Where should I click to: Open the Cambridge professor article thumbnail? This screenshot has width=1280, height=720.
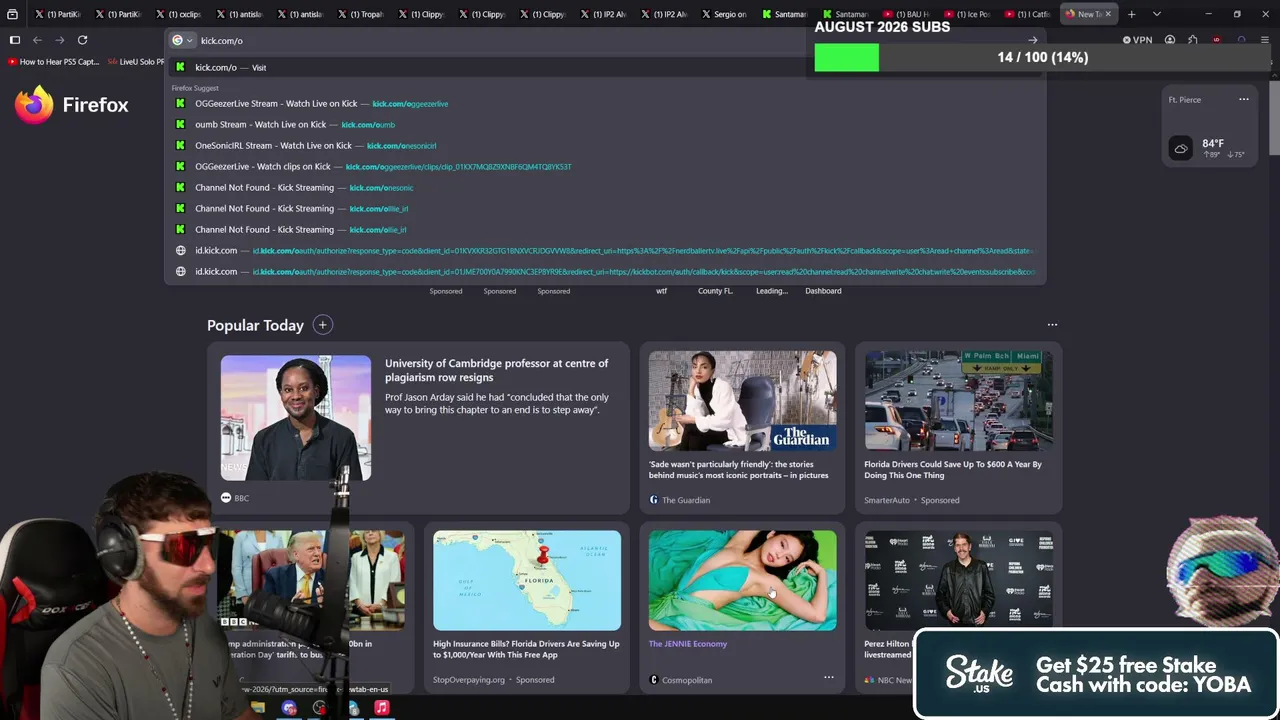(x=296, y=418)
